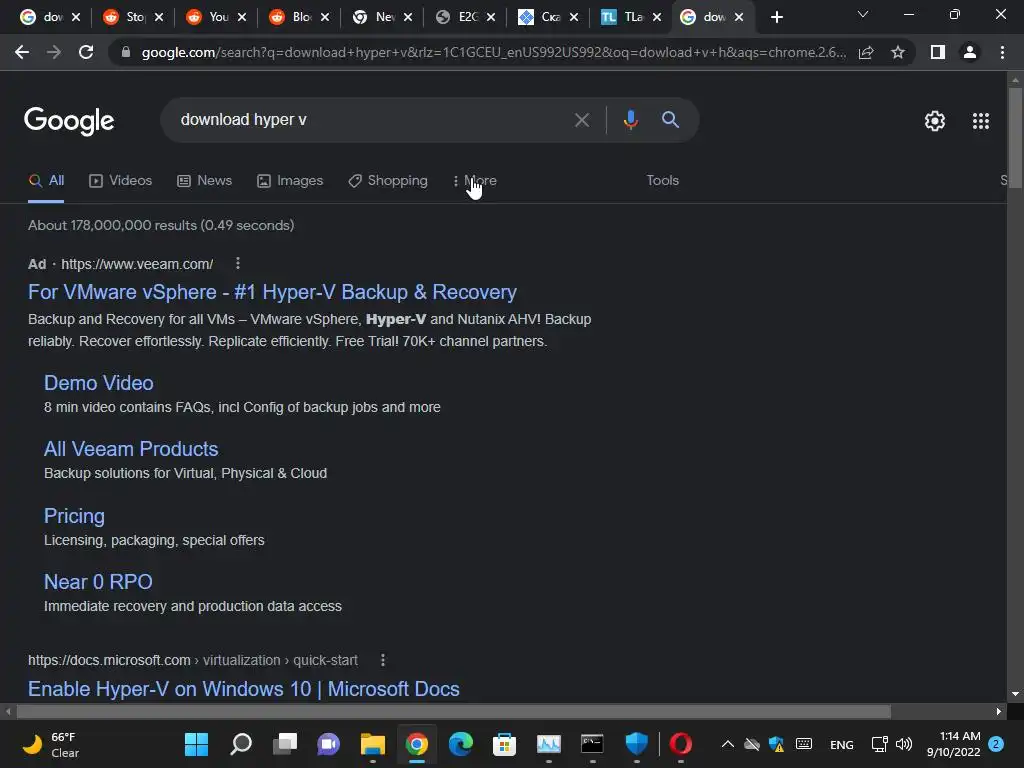Go back to the previous page
The image size is (1024, 768).
click(22, 52)
